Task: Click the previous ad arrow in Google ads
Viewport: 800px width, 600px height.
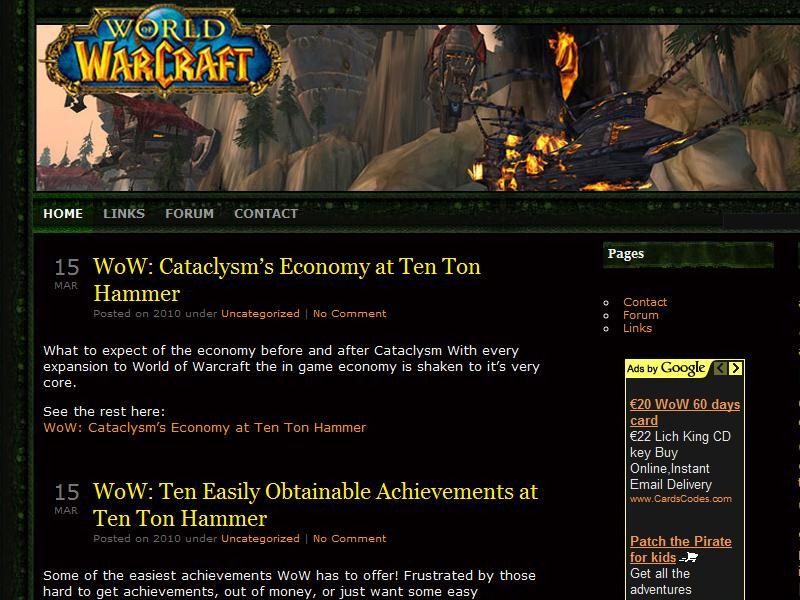Action: coord(720,368)
